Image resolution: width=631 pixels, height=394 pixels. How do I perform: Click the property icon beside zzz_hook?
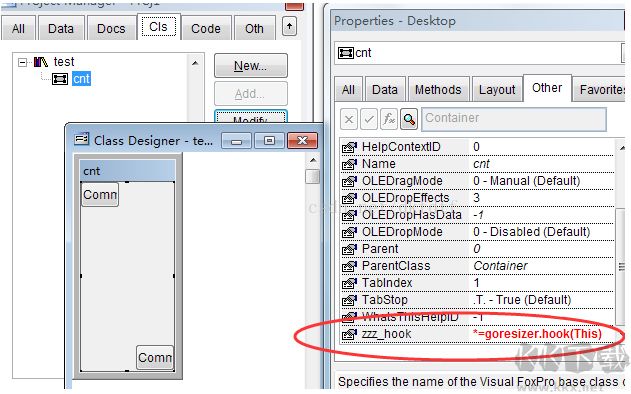point(349,335)
